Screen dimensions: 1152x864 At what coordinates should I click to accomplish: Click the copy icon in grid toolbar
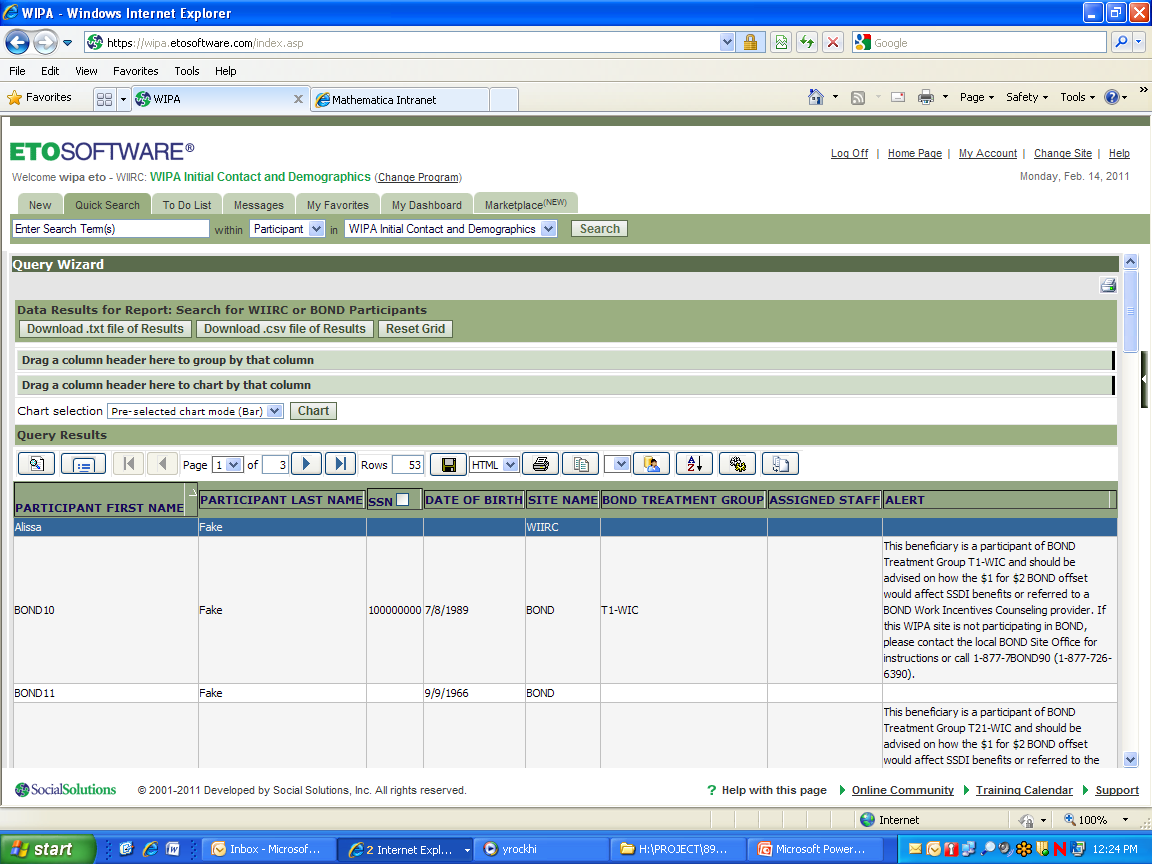tap(580, 464)
